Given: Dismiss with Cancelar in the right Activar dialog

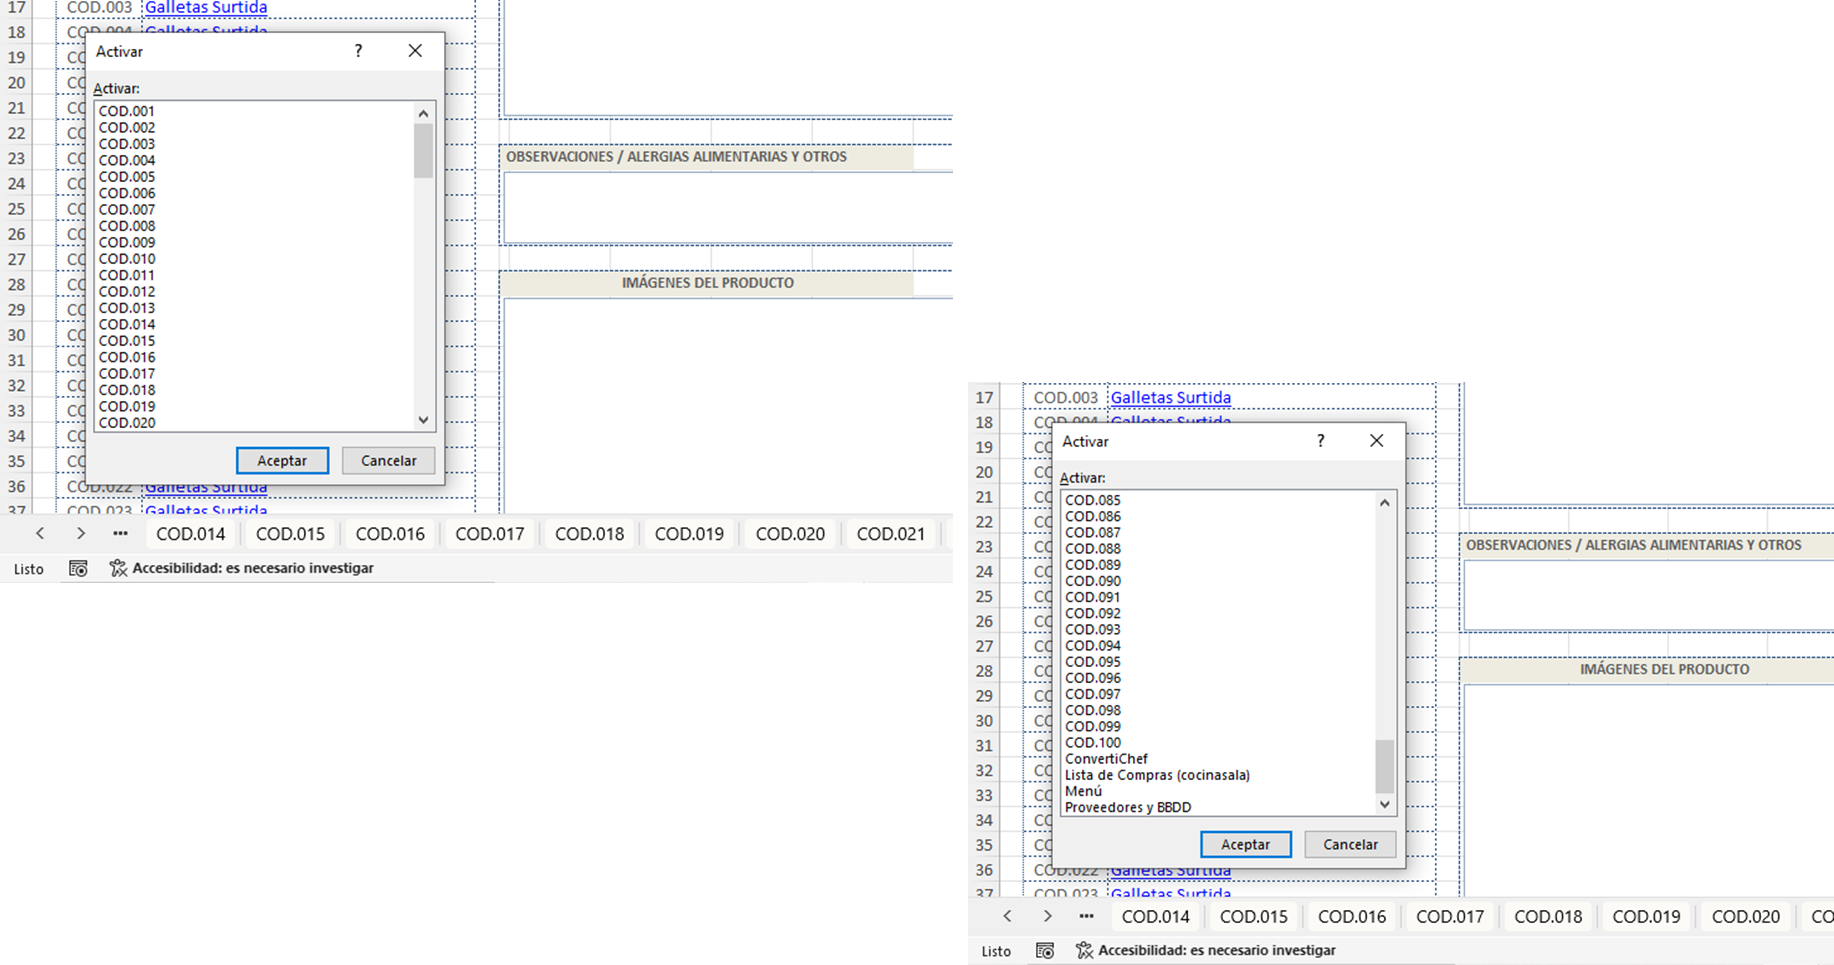Looking at the screenshot, I should coord(1350,844).
